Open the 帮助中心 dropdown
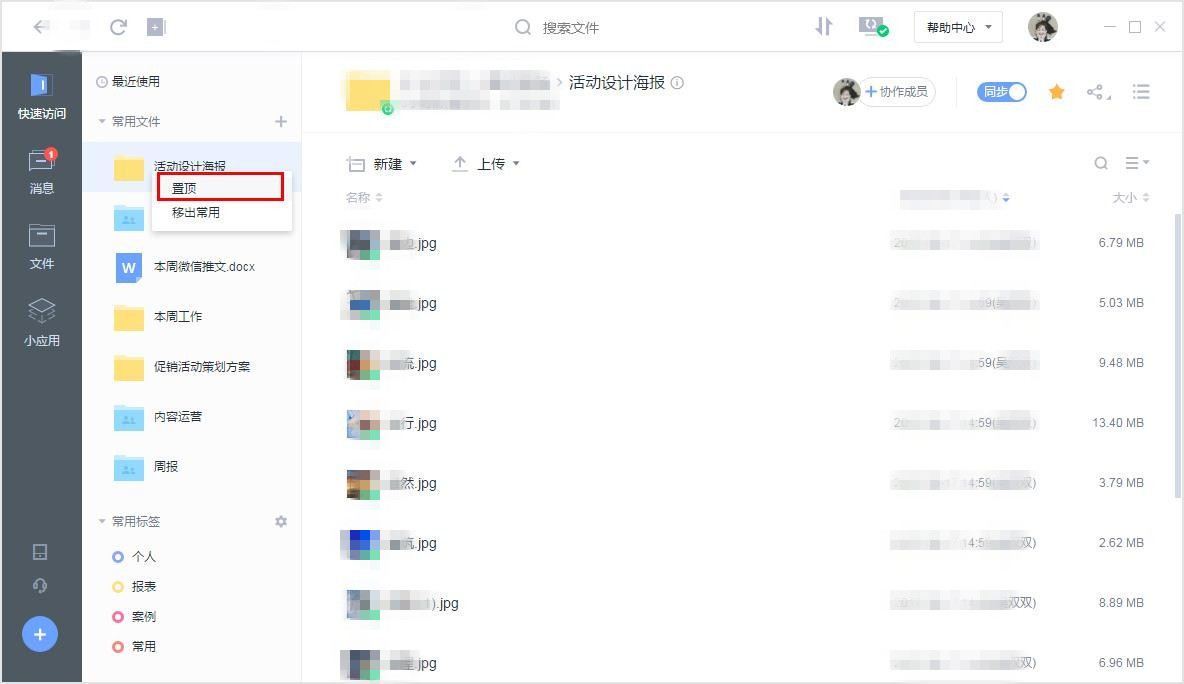Screen dimensions: 1184x684 pyautogui.click(x=958, y=28)
